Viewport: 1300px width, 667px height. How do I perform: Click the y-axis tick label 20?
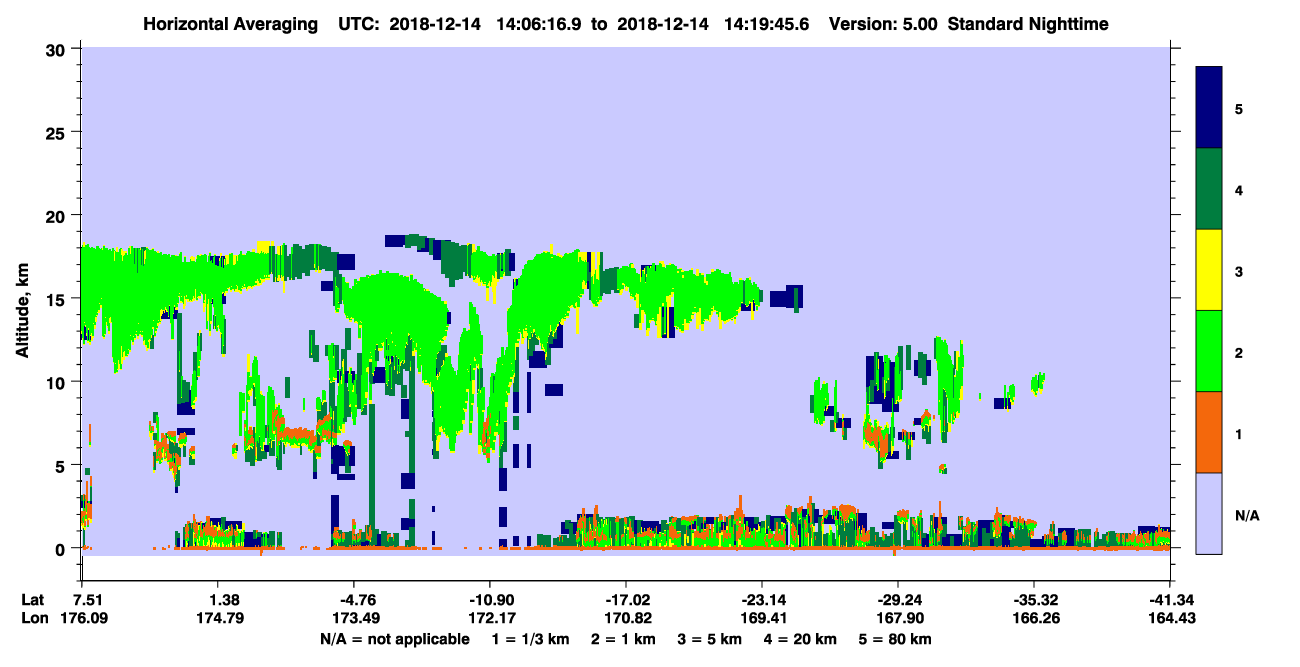(x=57, y=215)
